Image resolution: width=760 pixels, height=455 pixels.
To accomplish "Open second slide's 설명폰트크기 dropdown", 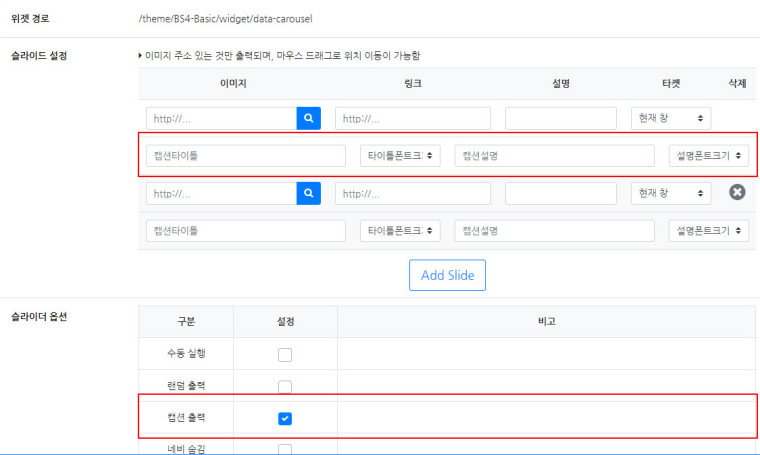I will [x=709, y=231].
